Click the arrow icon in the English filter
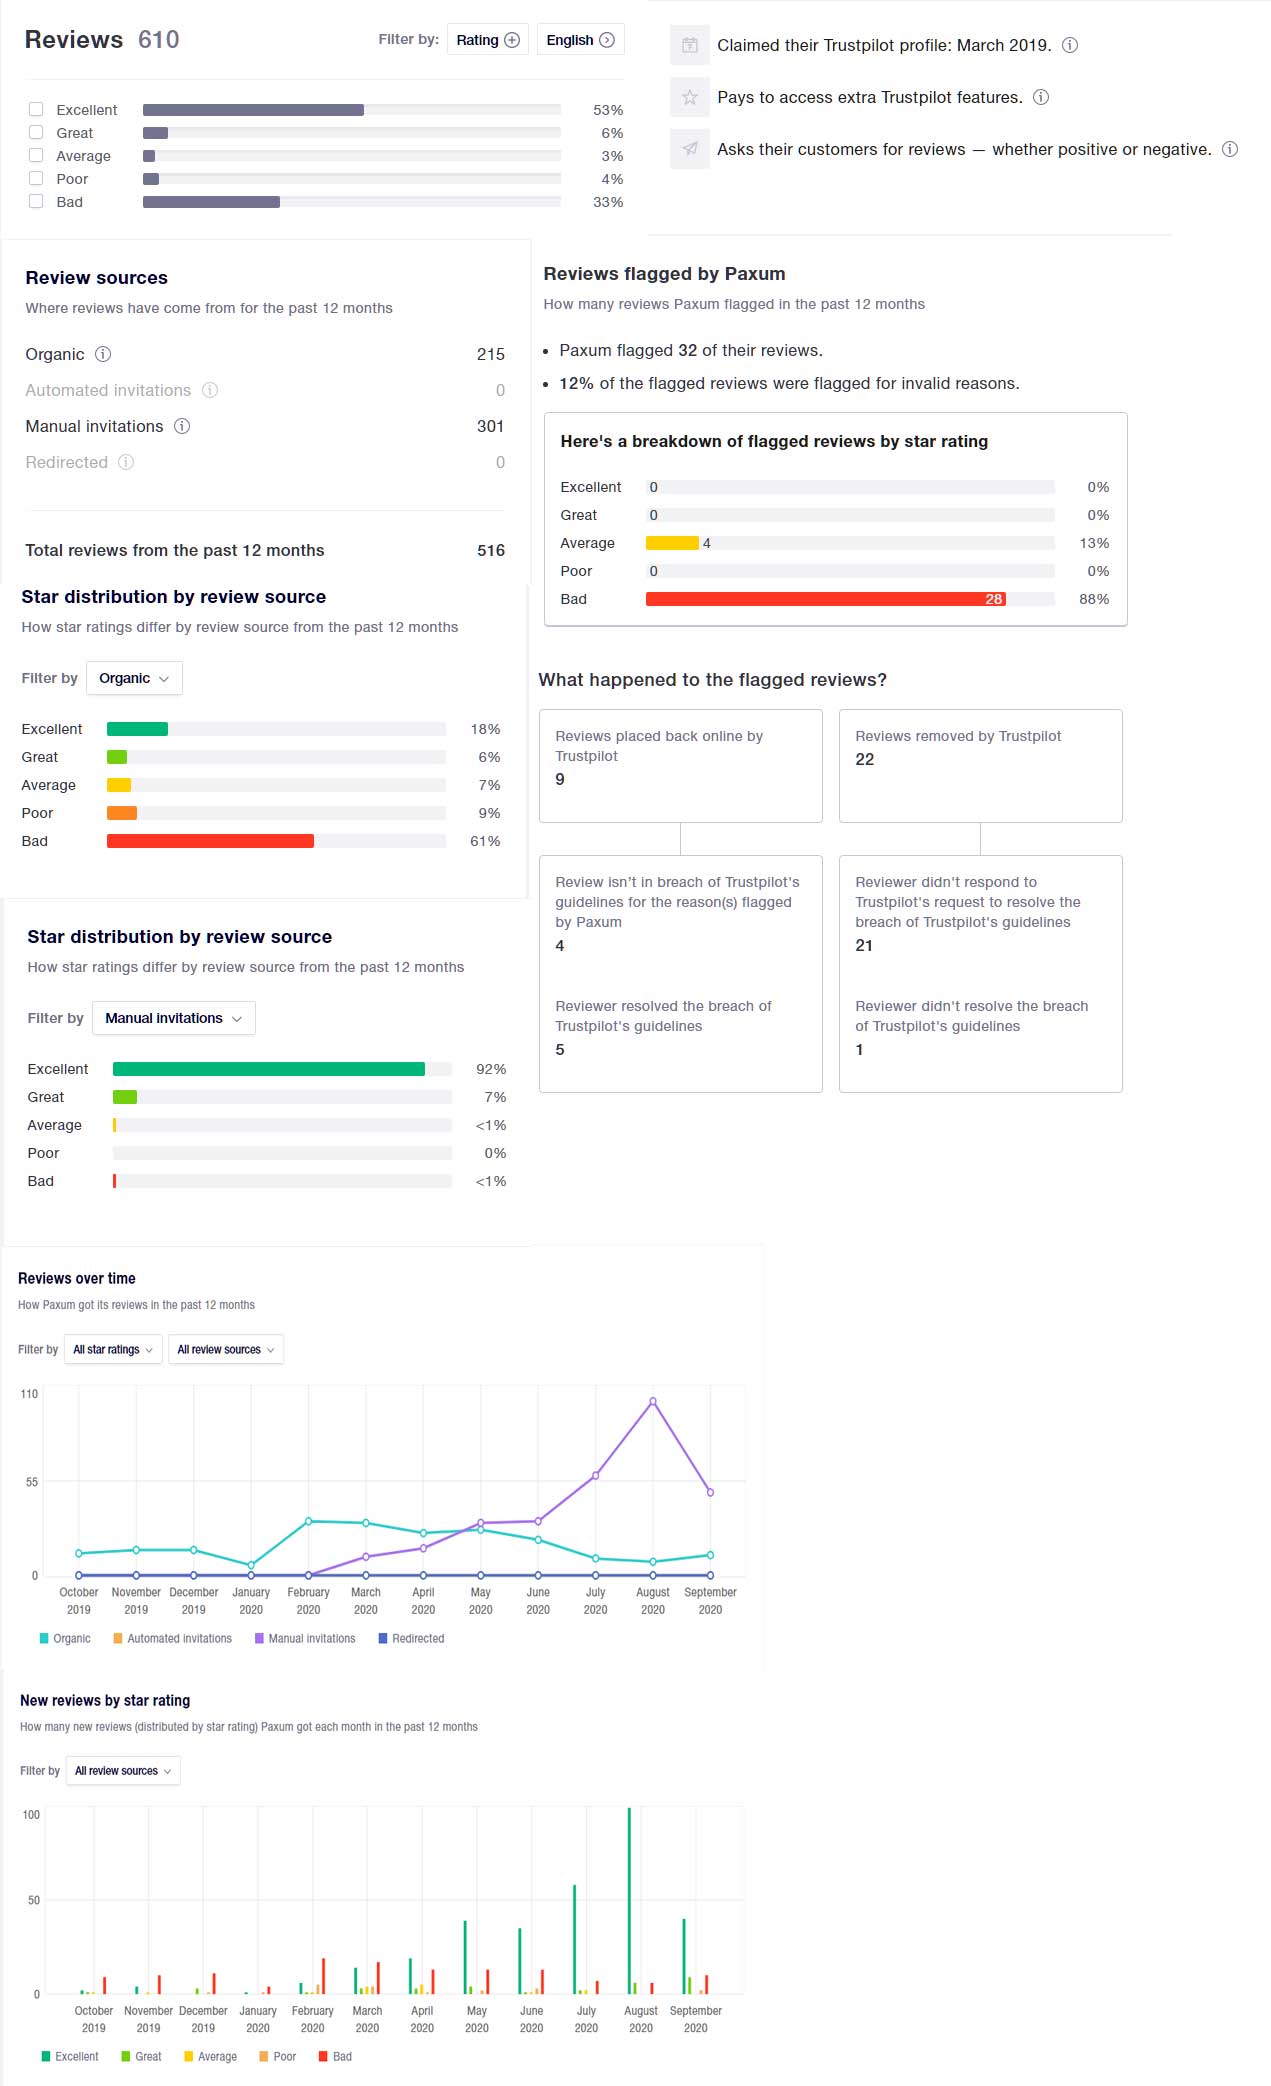 pos(606,40)
